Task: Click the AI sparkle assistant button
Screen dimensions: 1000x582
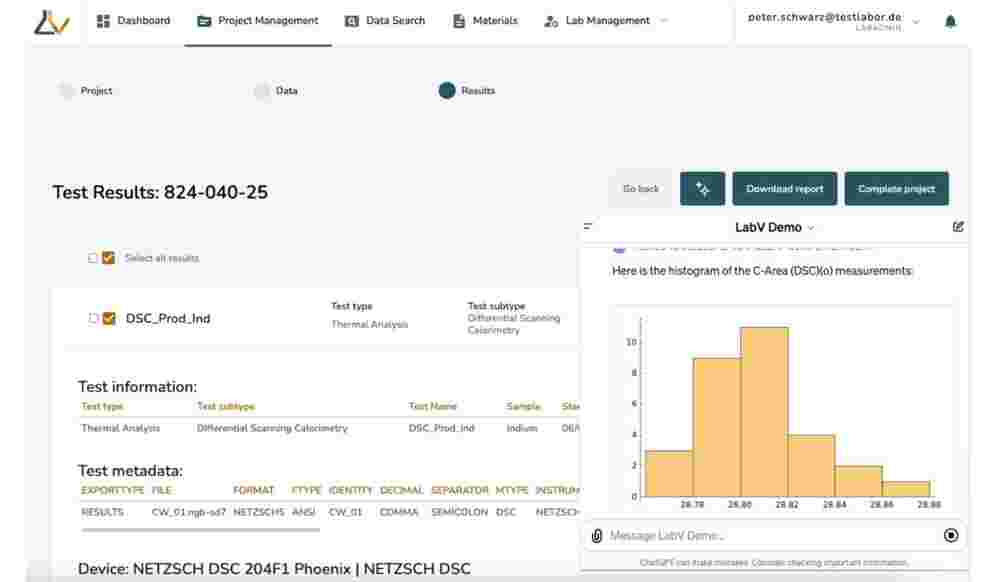Action: pyautogui.click(x=702, y=189)
